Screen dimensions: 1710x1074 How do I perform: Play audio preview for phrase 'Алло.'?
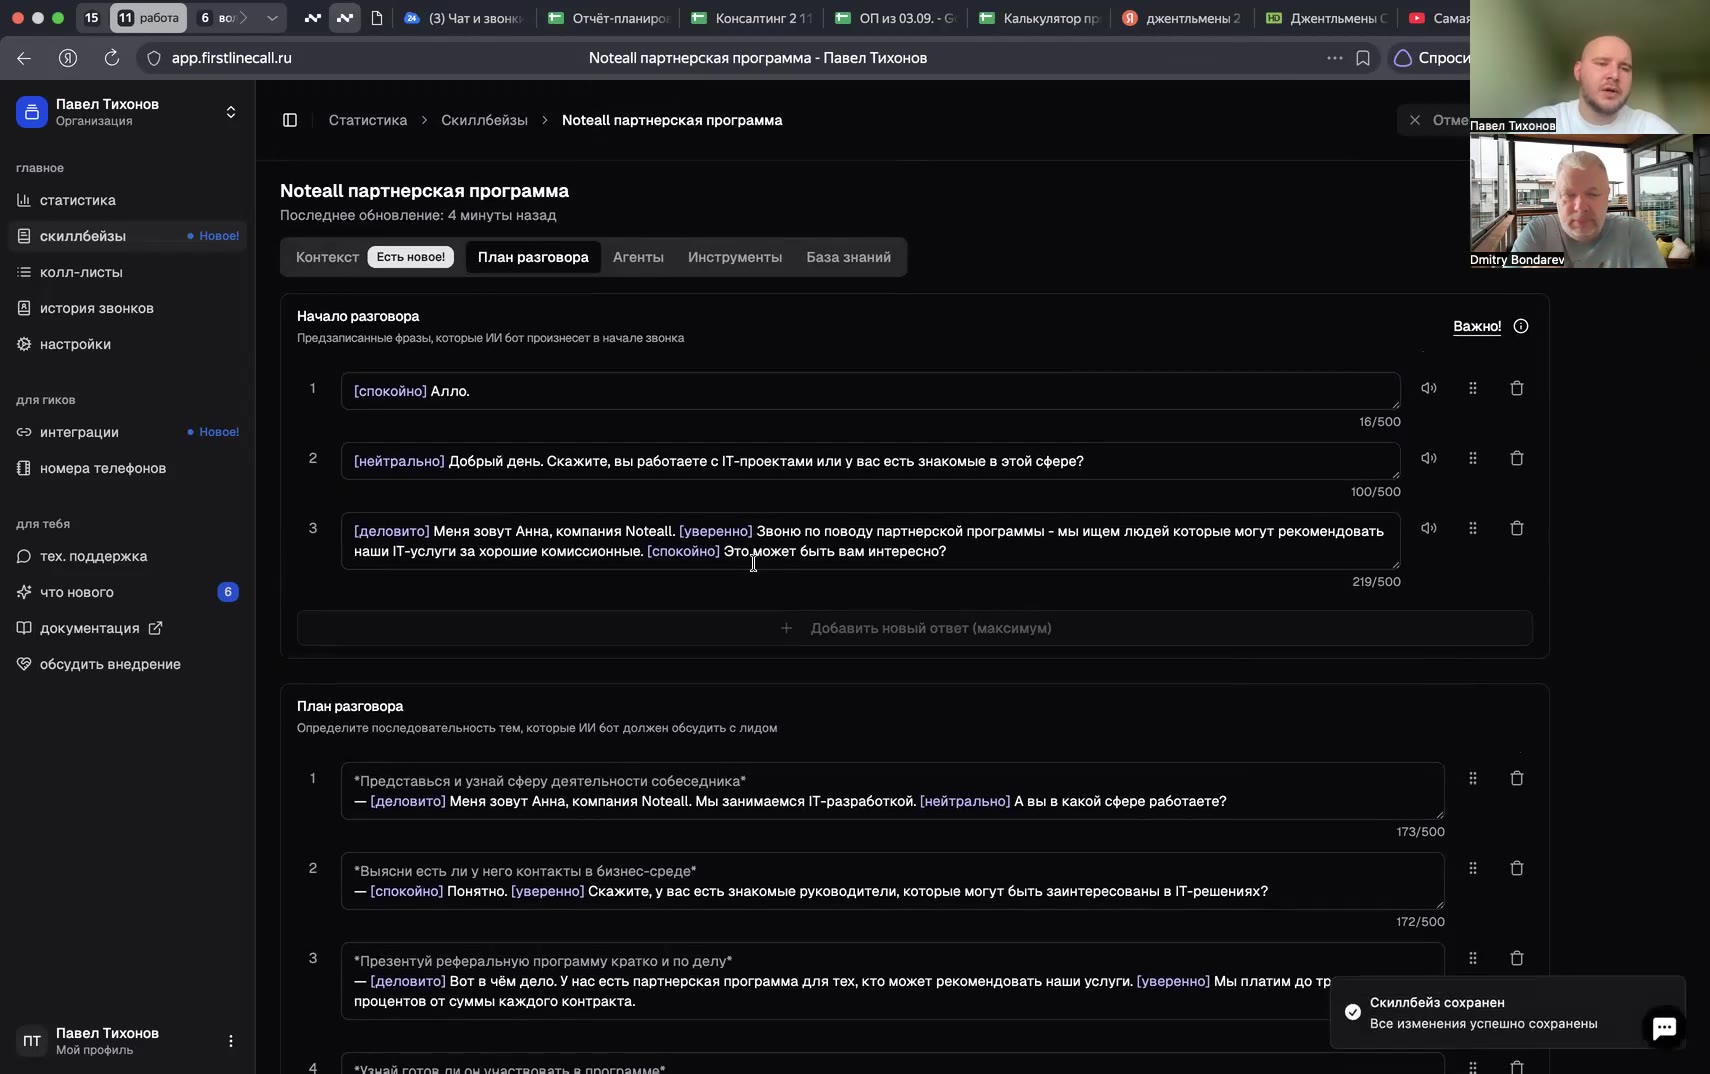[x=1429, y=388]
